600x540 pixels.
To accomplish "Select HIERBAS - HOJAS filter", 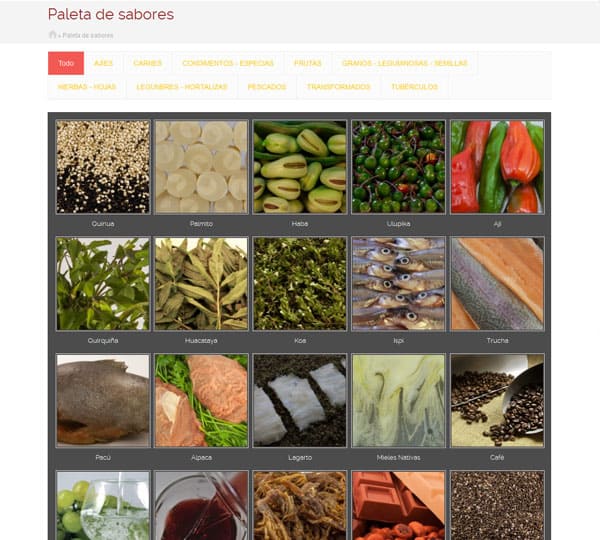I will 87,87.
